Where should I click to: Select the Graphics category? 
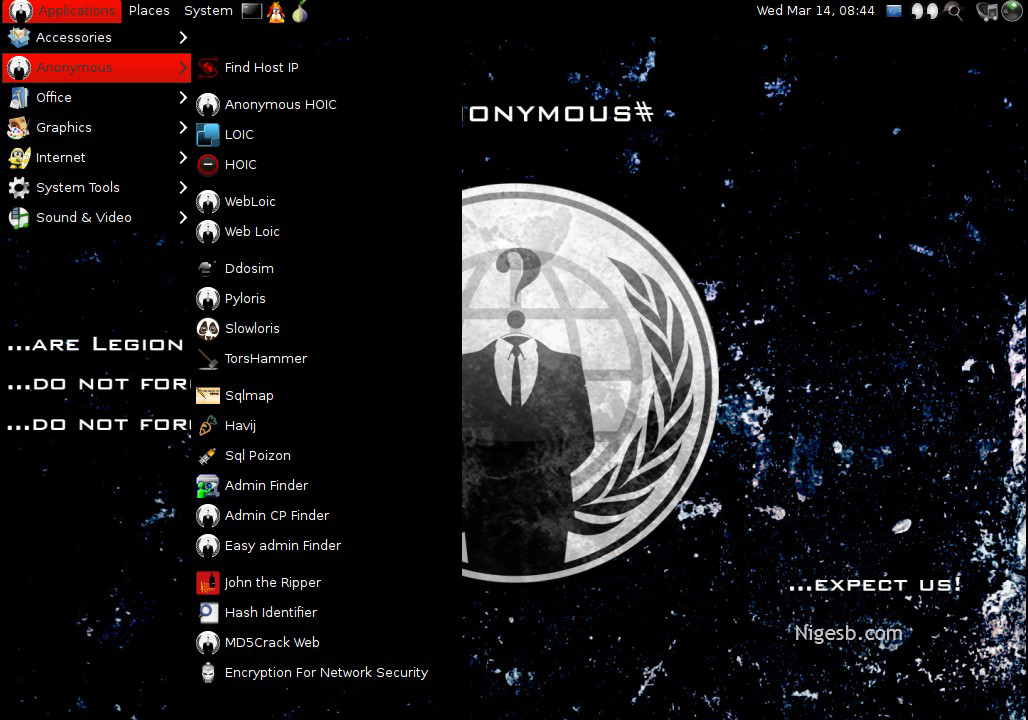pos(64,127)
